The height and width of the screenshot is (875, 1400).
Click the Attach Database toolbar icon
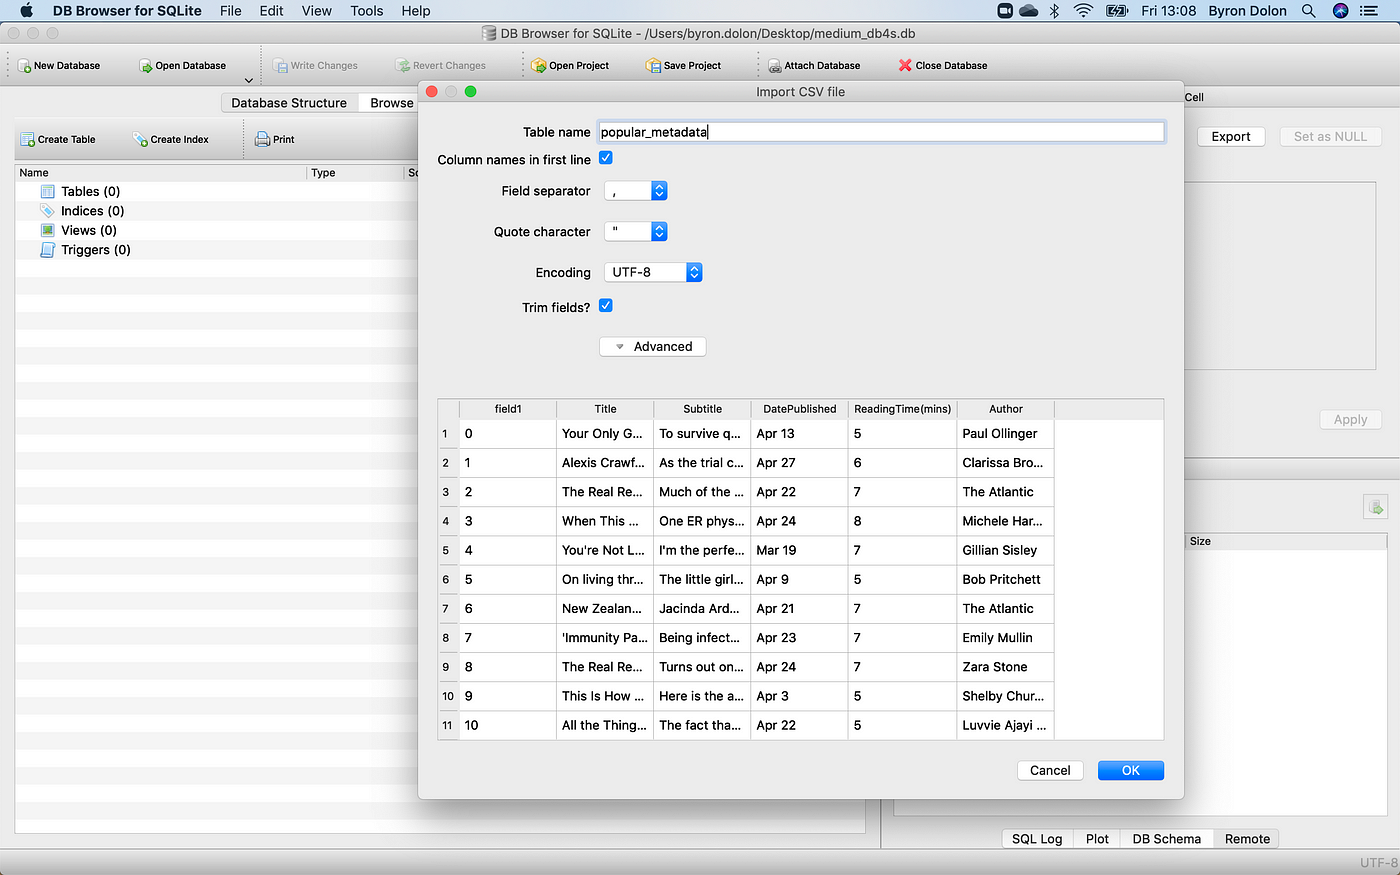pyautogui.click(x=775, y=66)
